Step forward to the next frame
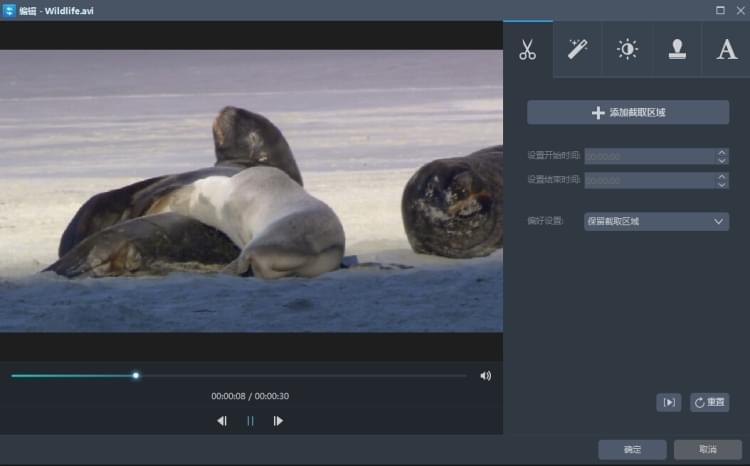 click(278, 421)
